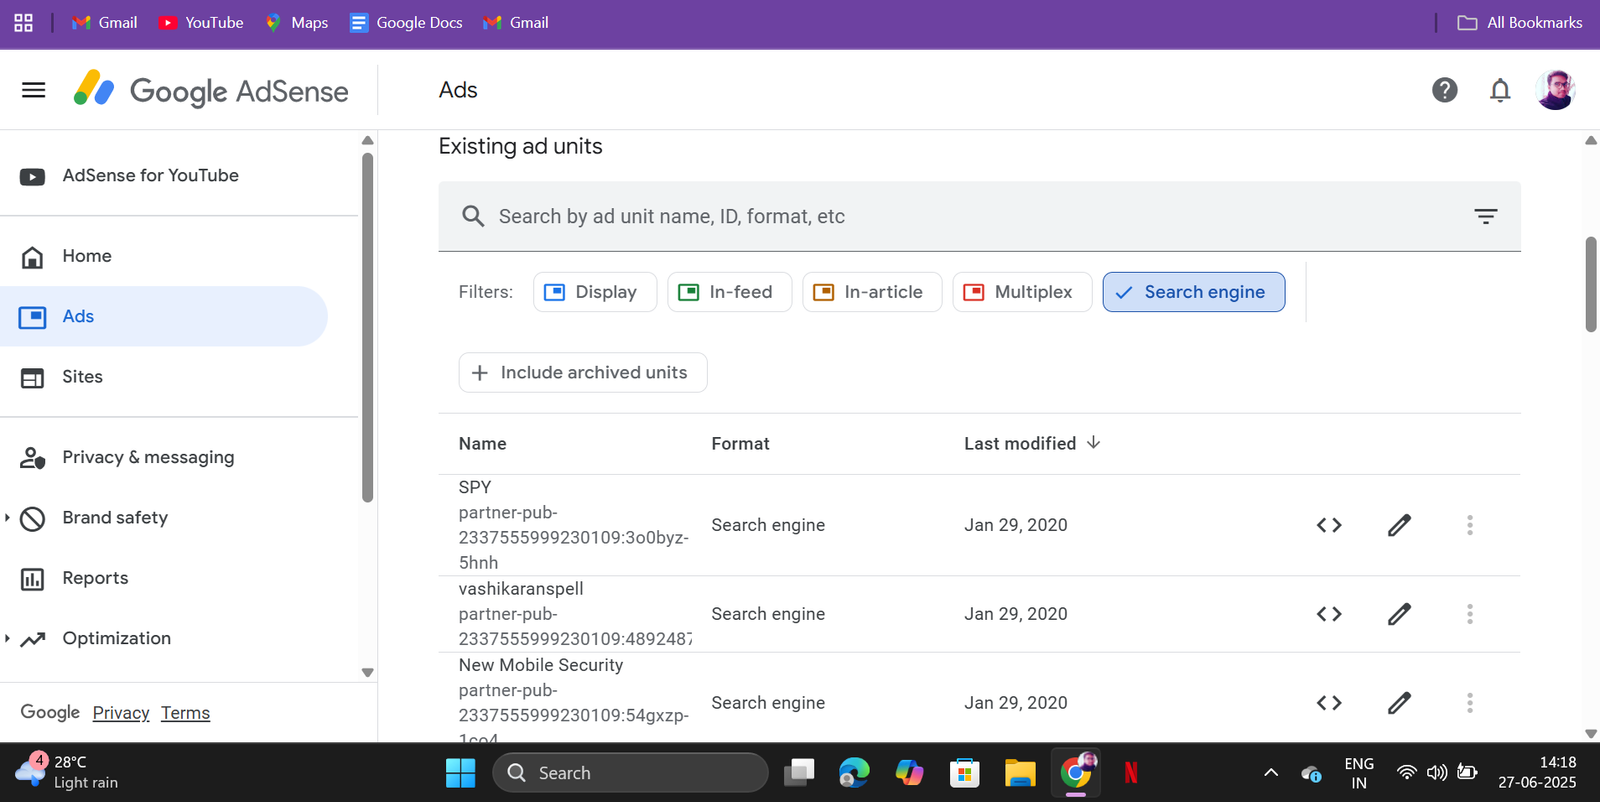Viewport: 1600px width, 802px height.
Task: Click the Windows taskbar Search box
Action: click(630, 773)
